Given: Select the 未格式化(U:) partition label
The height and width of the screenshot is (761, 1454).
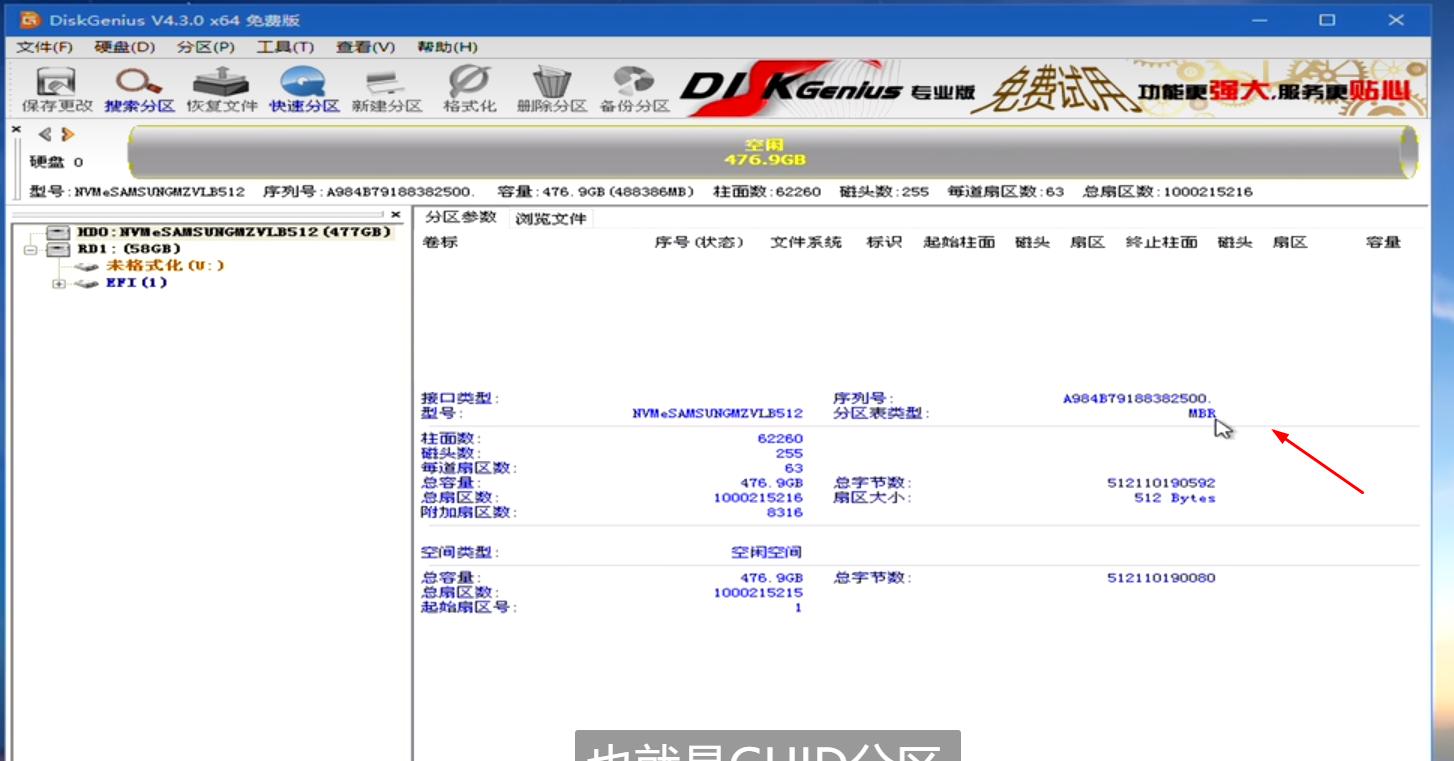Looking at the screenshot, I should pos(165,266).
